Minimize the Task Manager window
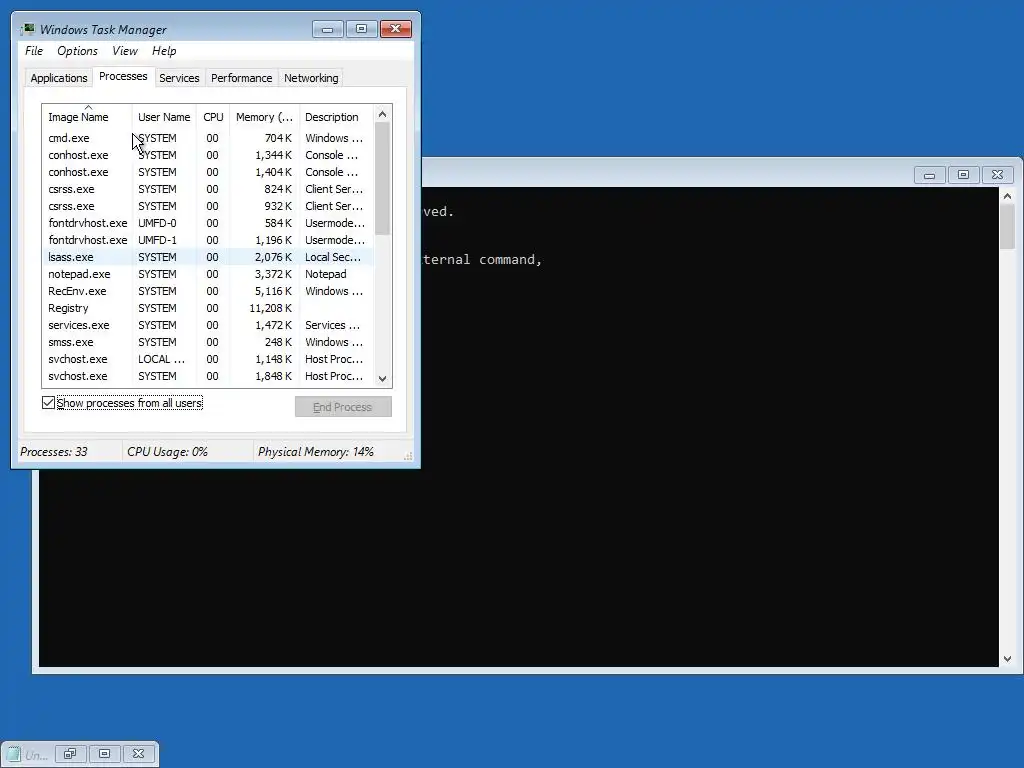Screen dimensions: 1024x768 327,29
